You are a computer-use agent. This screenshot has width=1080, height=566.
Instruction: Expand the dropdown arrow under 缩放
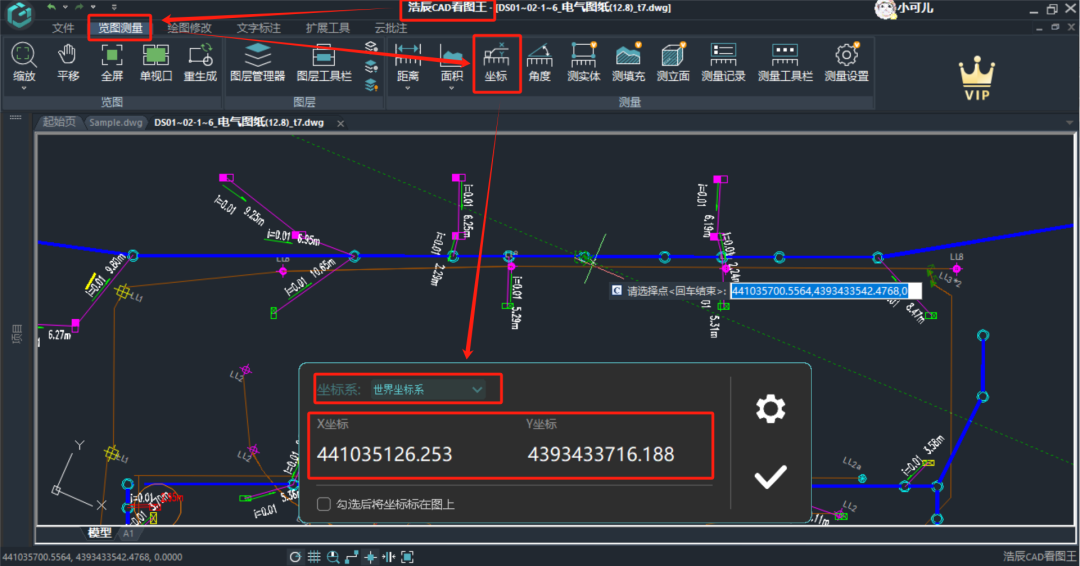23,88
